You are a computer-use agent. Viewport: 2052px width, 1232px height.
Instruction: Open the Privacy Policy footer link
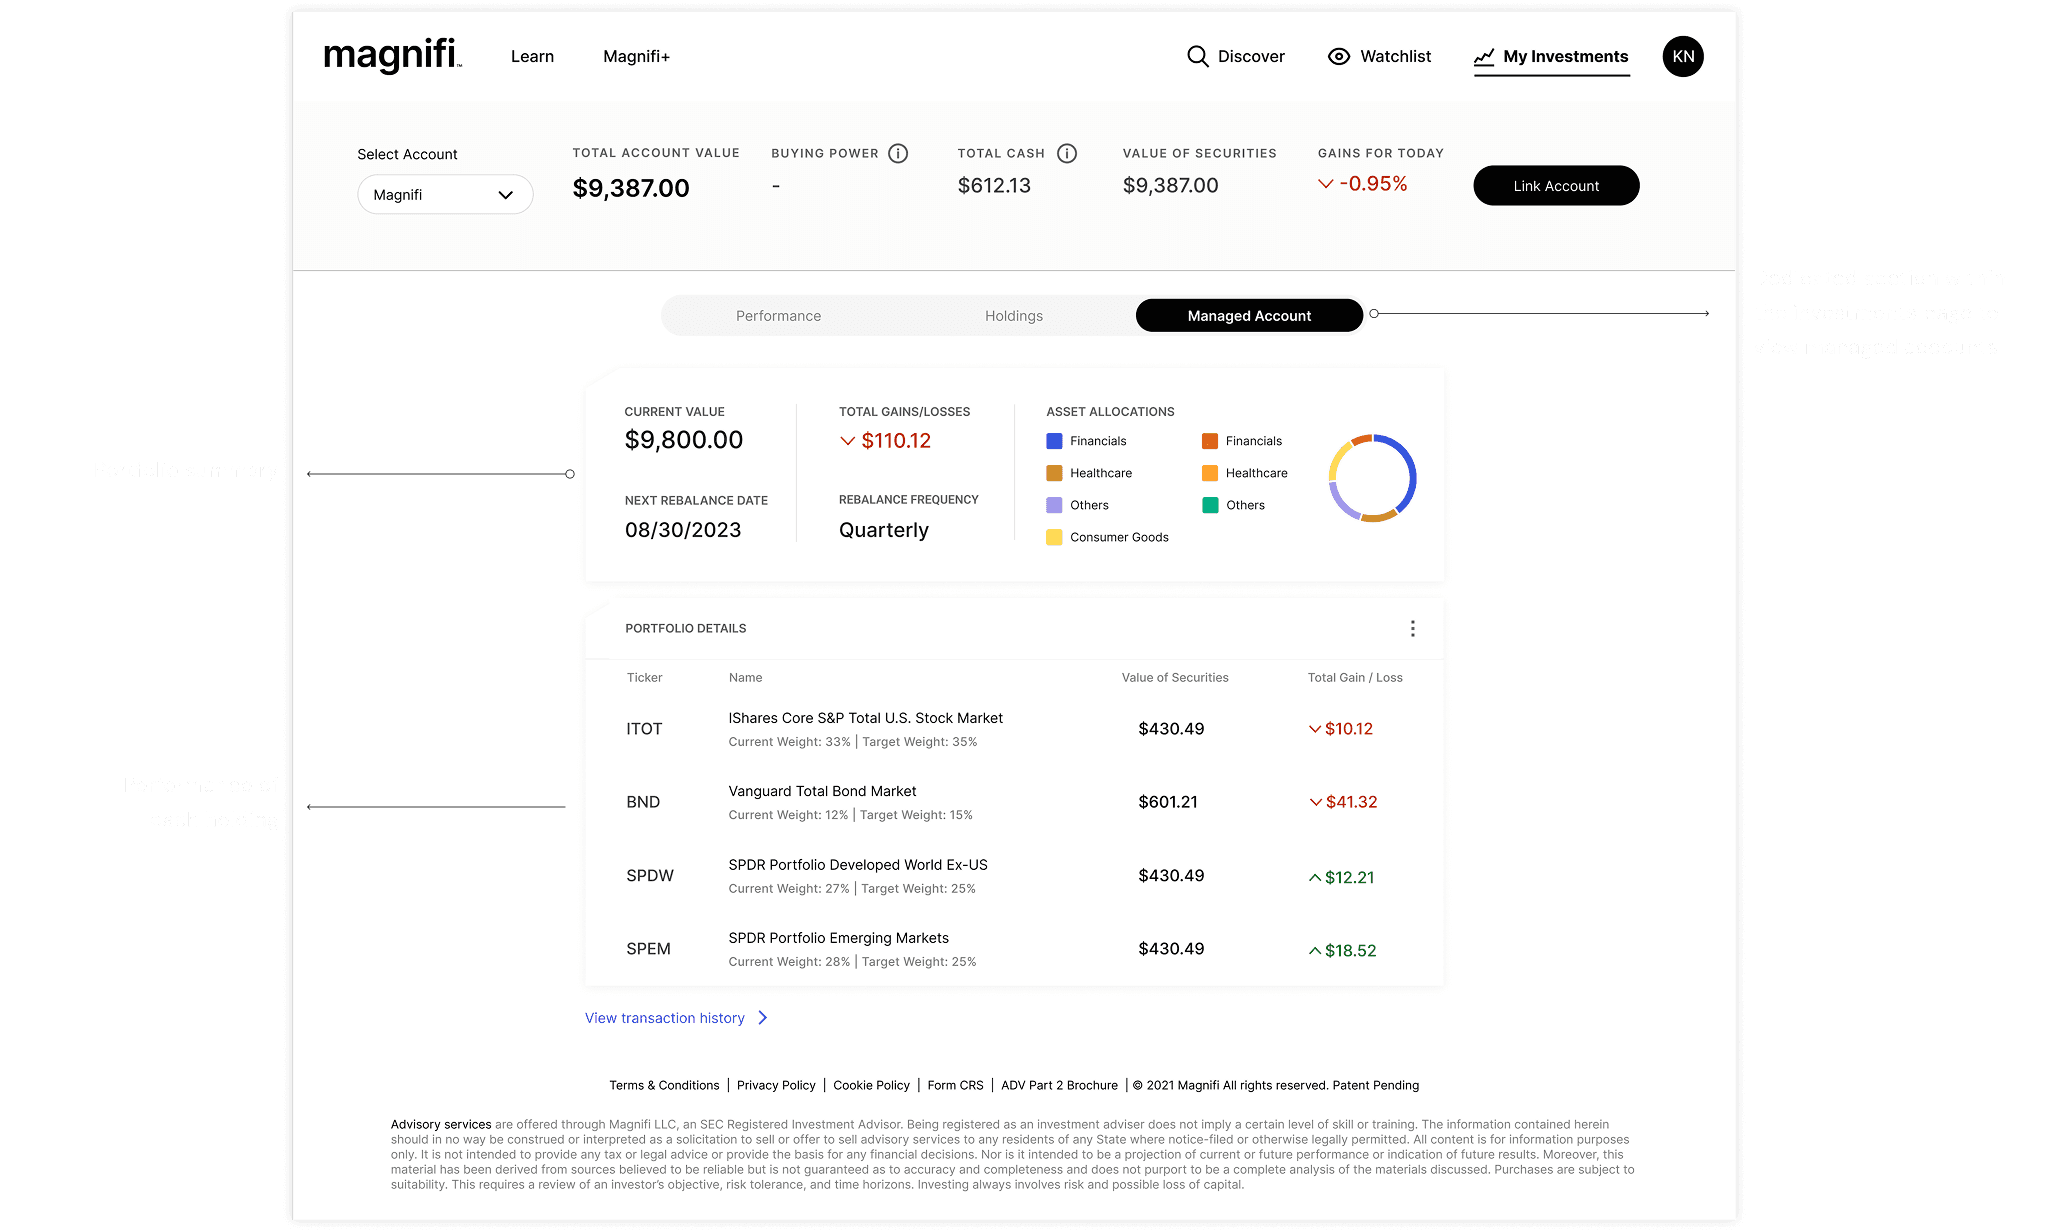pos(776,1085)
